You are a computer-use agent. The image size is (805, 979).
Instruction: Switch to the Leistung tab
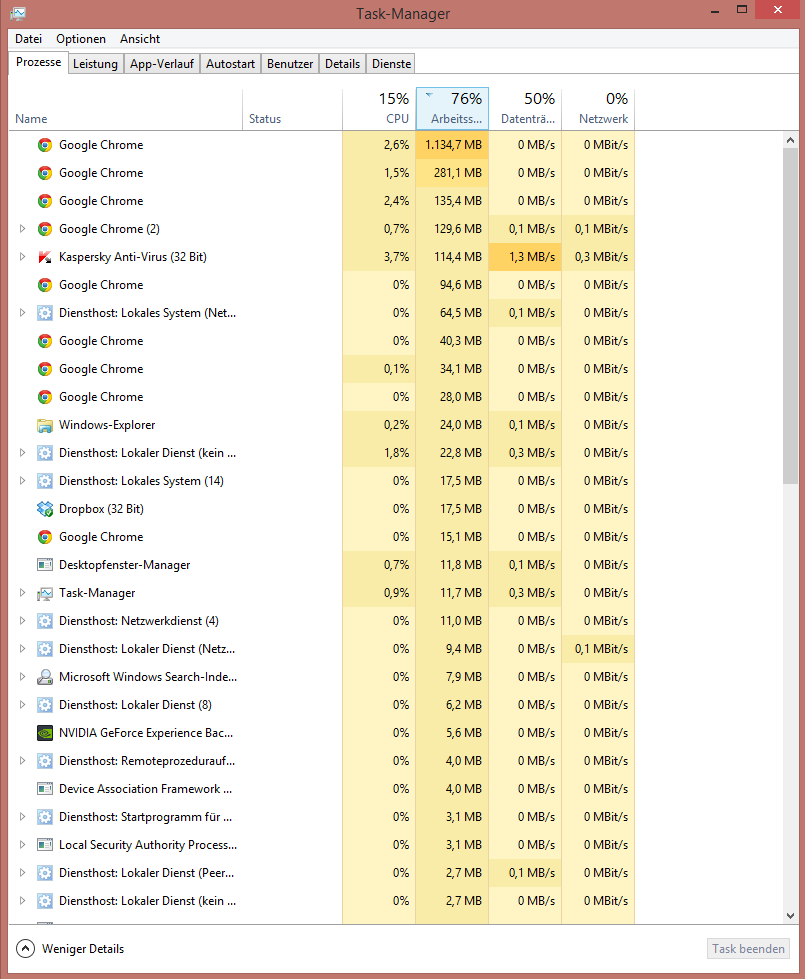coord(95,64)
